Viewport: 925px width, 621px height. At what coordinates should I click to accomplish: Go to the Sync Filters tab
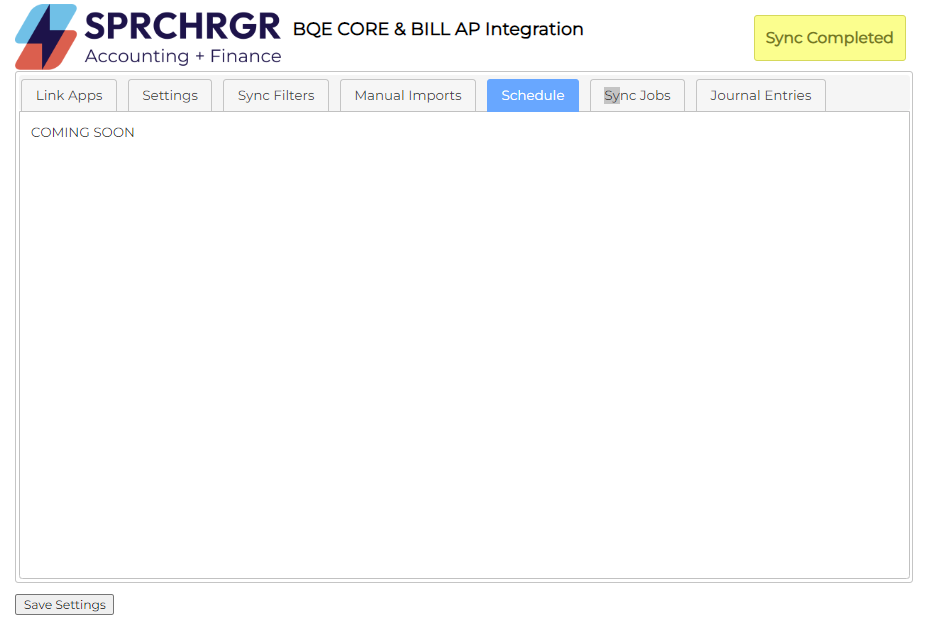(276, 96)
